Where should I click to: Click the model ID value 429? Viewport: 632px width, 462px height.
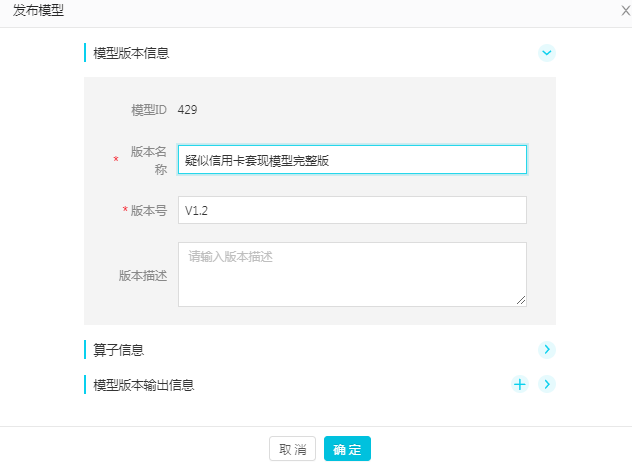(x=187, y=109)
